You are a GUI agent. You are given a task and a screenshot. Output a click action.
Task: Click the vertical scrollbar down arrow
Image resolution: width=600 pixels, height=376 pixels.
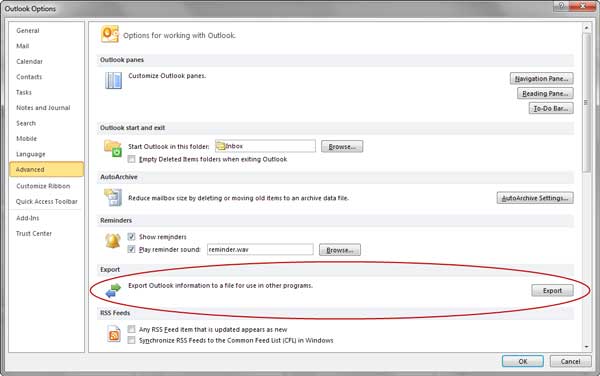587,347
